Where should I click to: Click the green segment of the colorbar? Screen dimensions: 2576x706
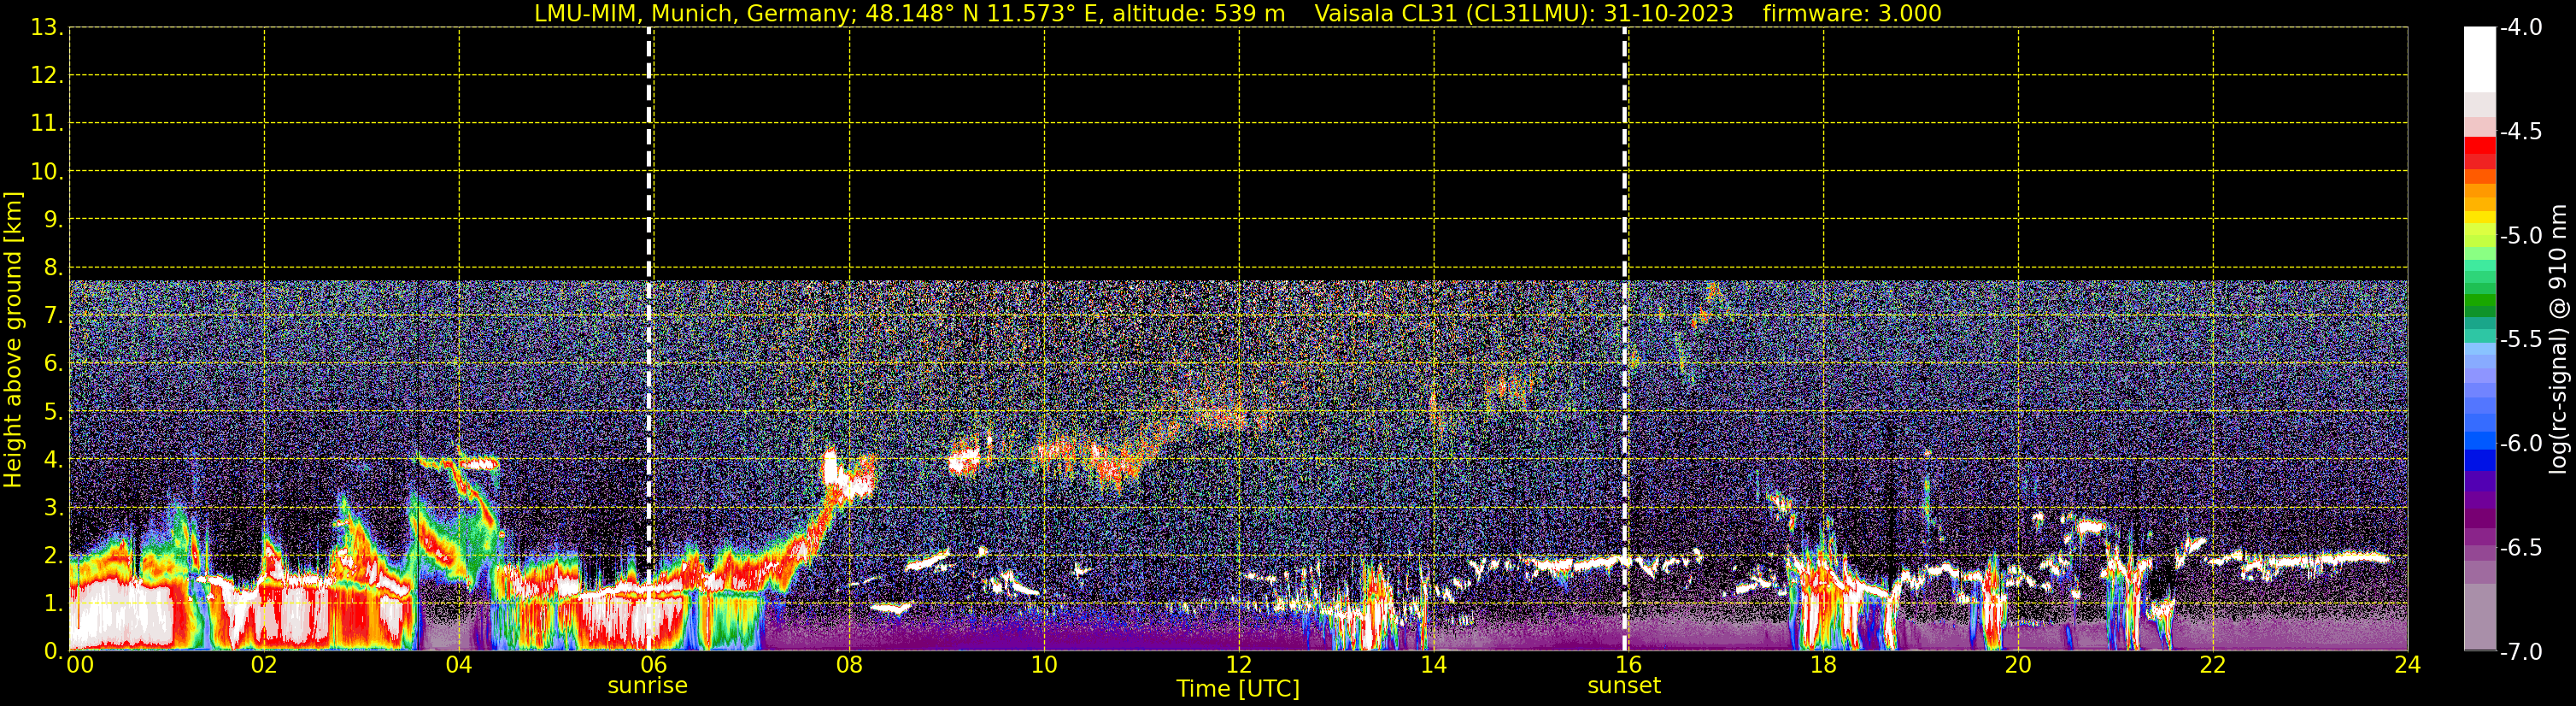click(2479, 300)
